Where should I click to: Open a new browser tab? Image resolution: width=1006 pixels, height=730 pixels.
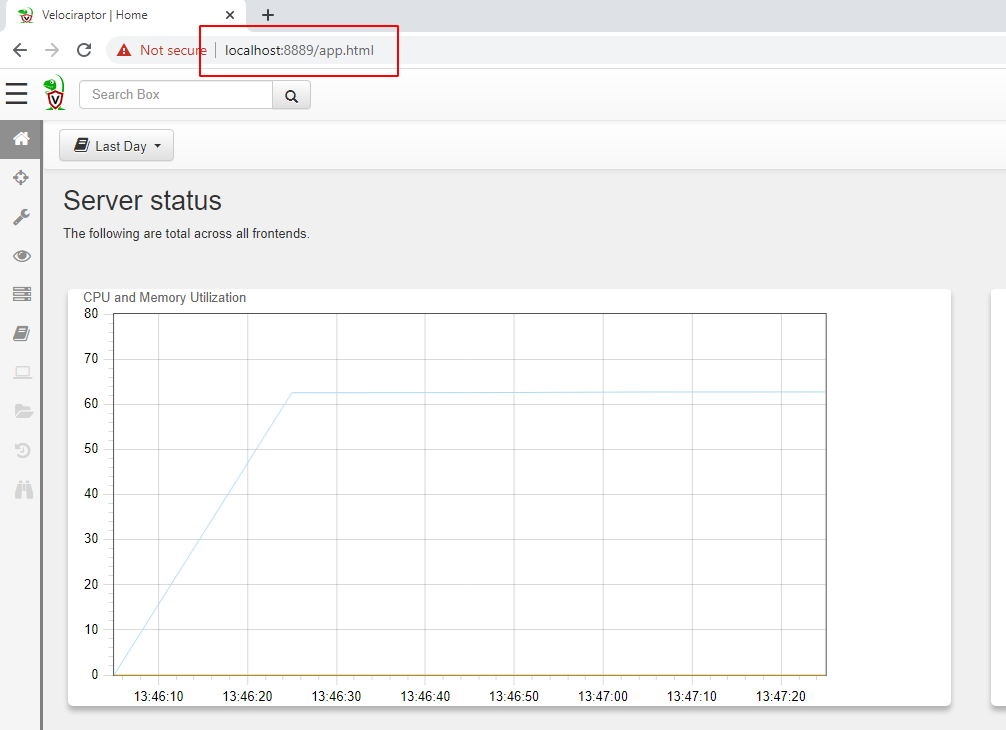pyautogui.click(x=267, y=15)
